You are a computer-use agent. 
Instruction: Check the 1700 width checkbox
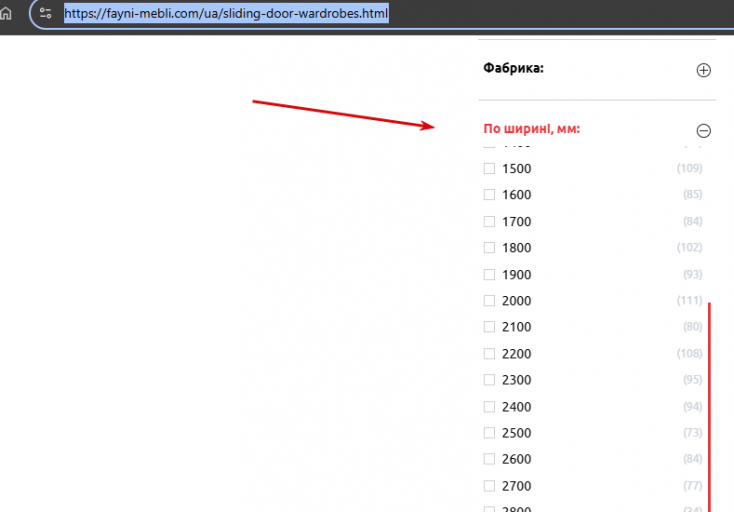point(489,221)
